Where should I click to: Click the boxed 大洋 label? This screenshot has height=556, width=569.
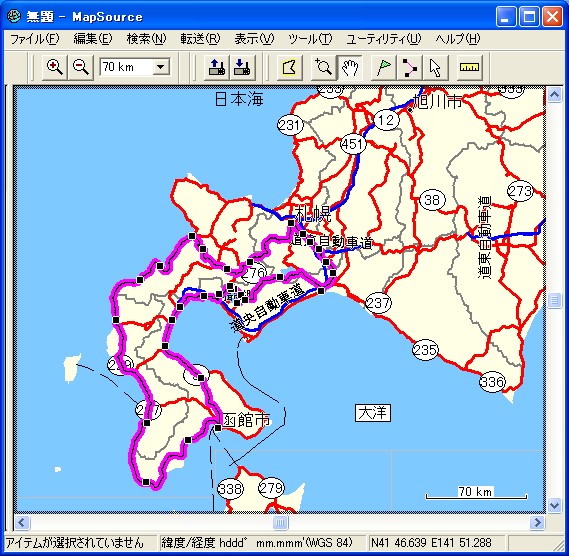pos(373,413)
